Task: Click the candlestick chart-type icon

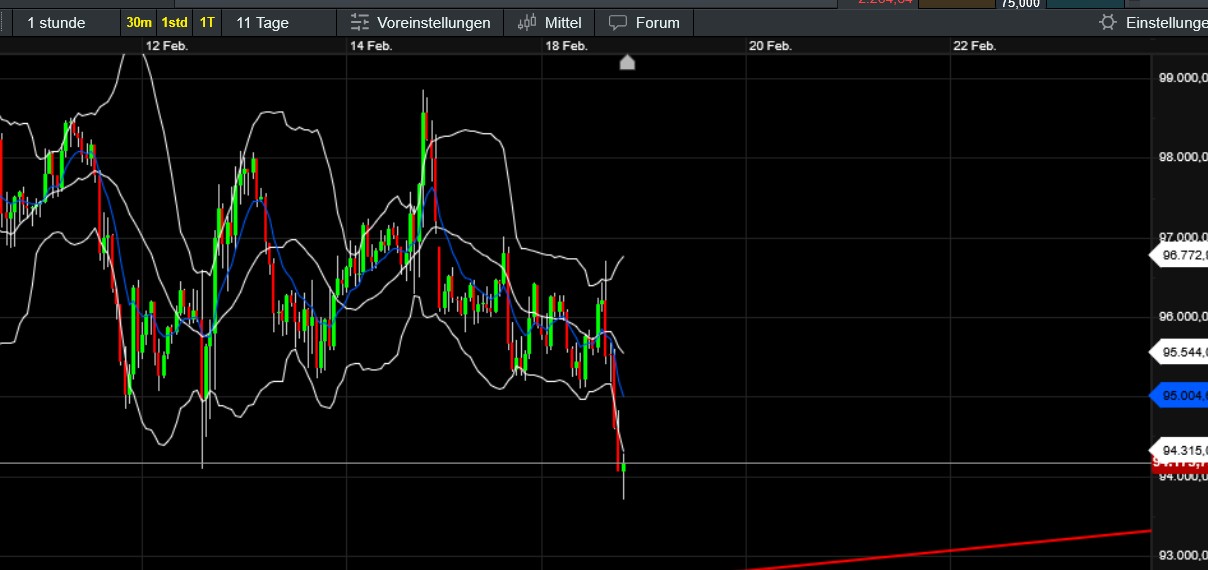Action: (x=526, y=22)
